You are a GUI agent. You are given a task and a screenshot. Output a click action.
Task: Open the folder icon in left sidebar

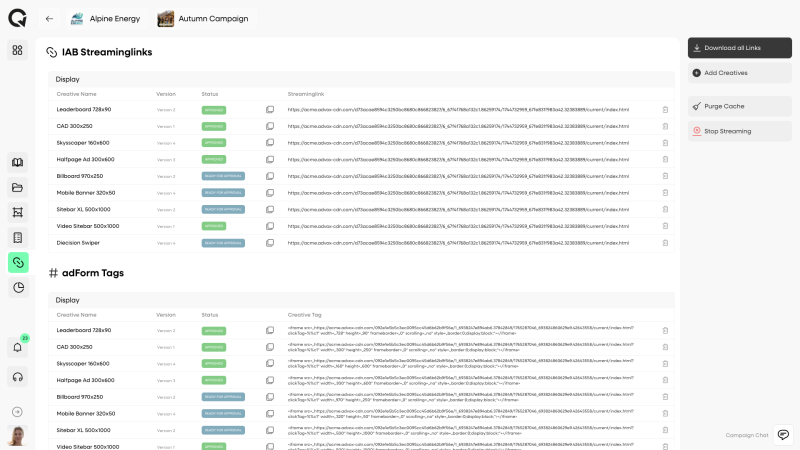17,187
